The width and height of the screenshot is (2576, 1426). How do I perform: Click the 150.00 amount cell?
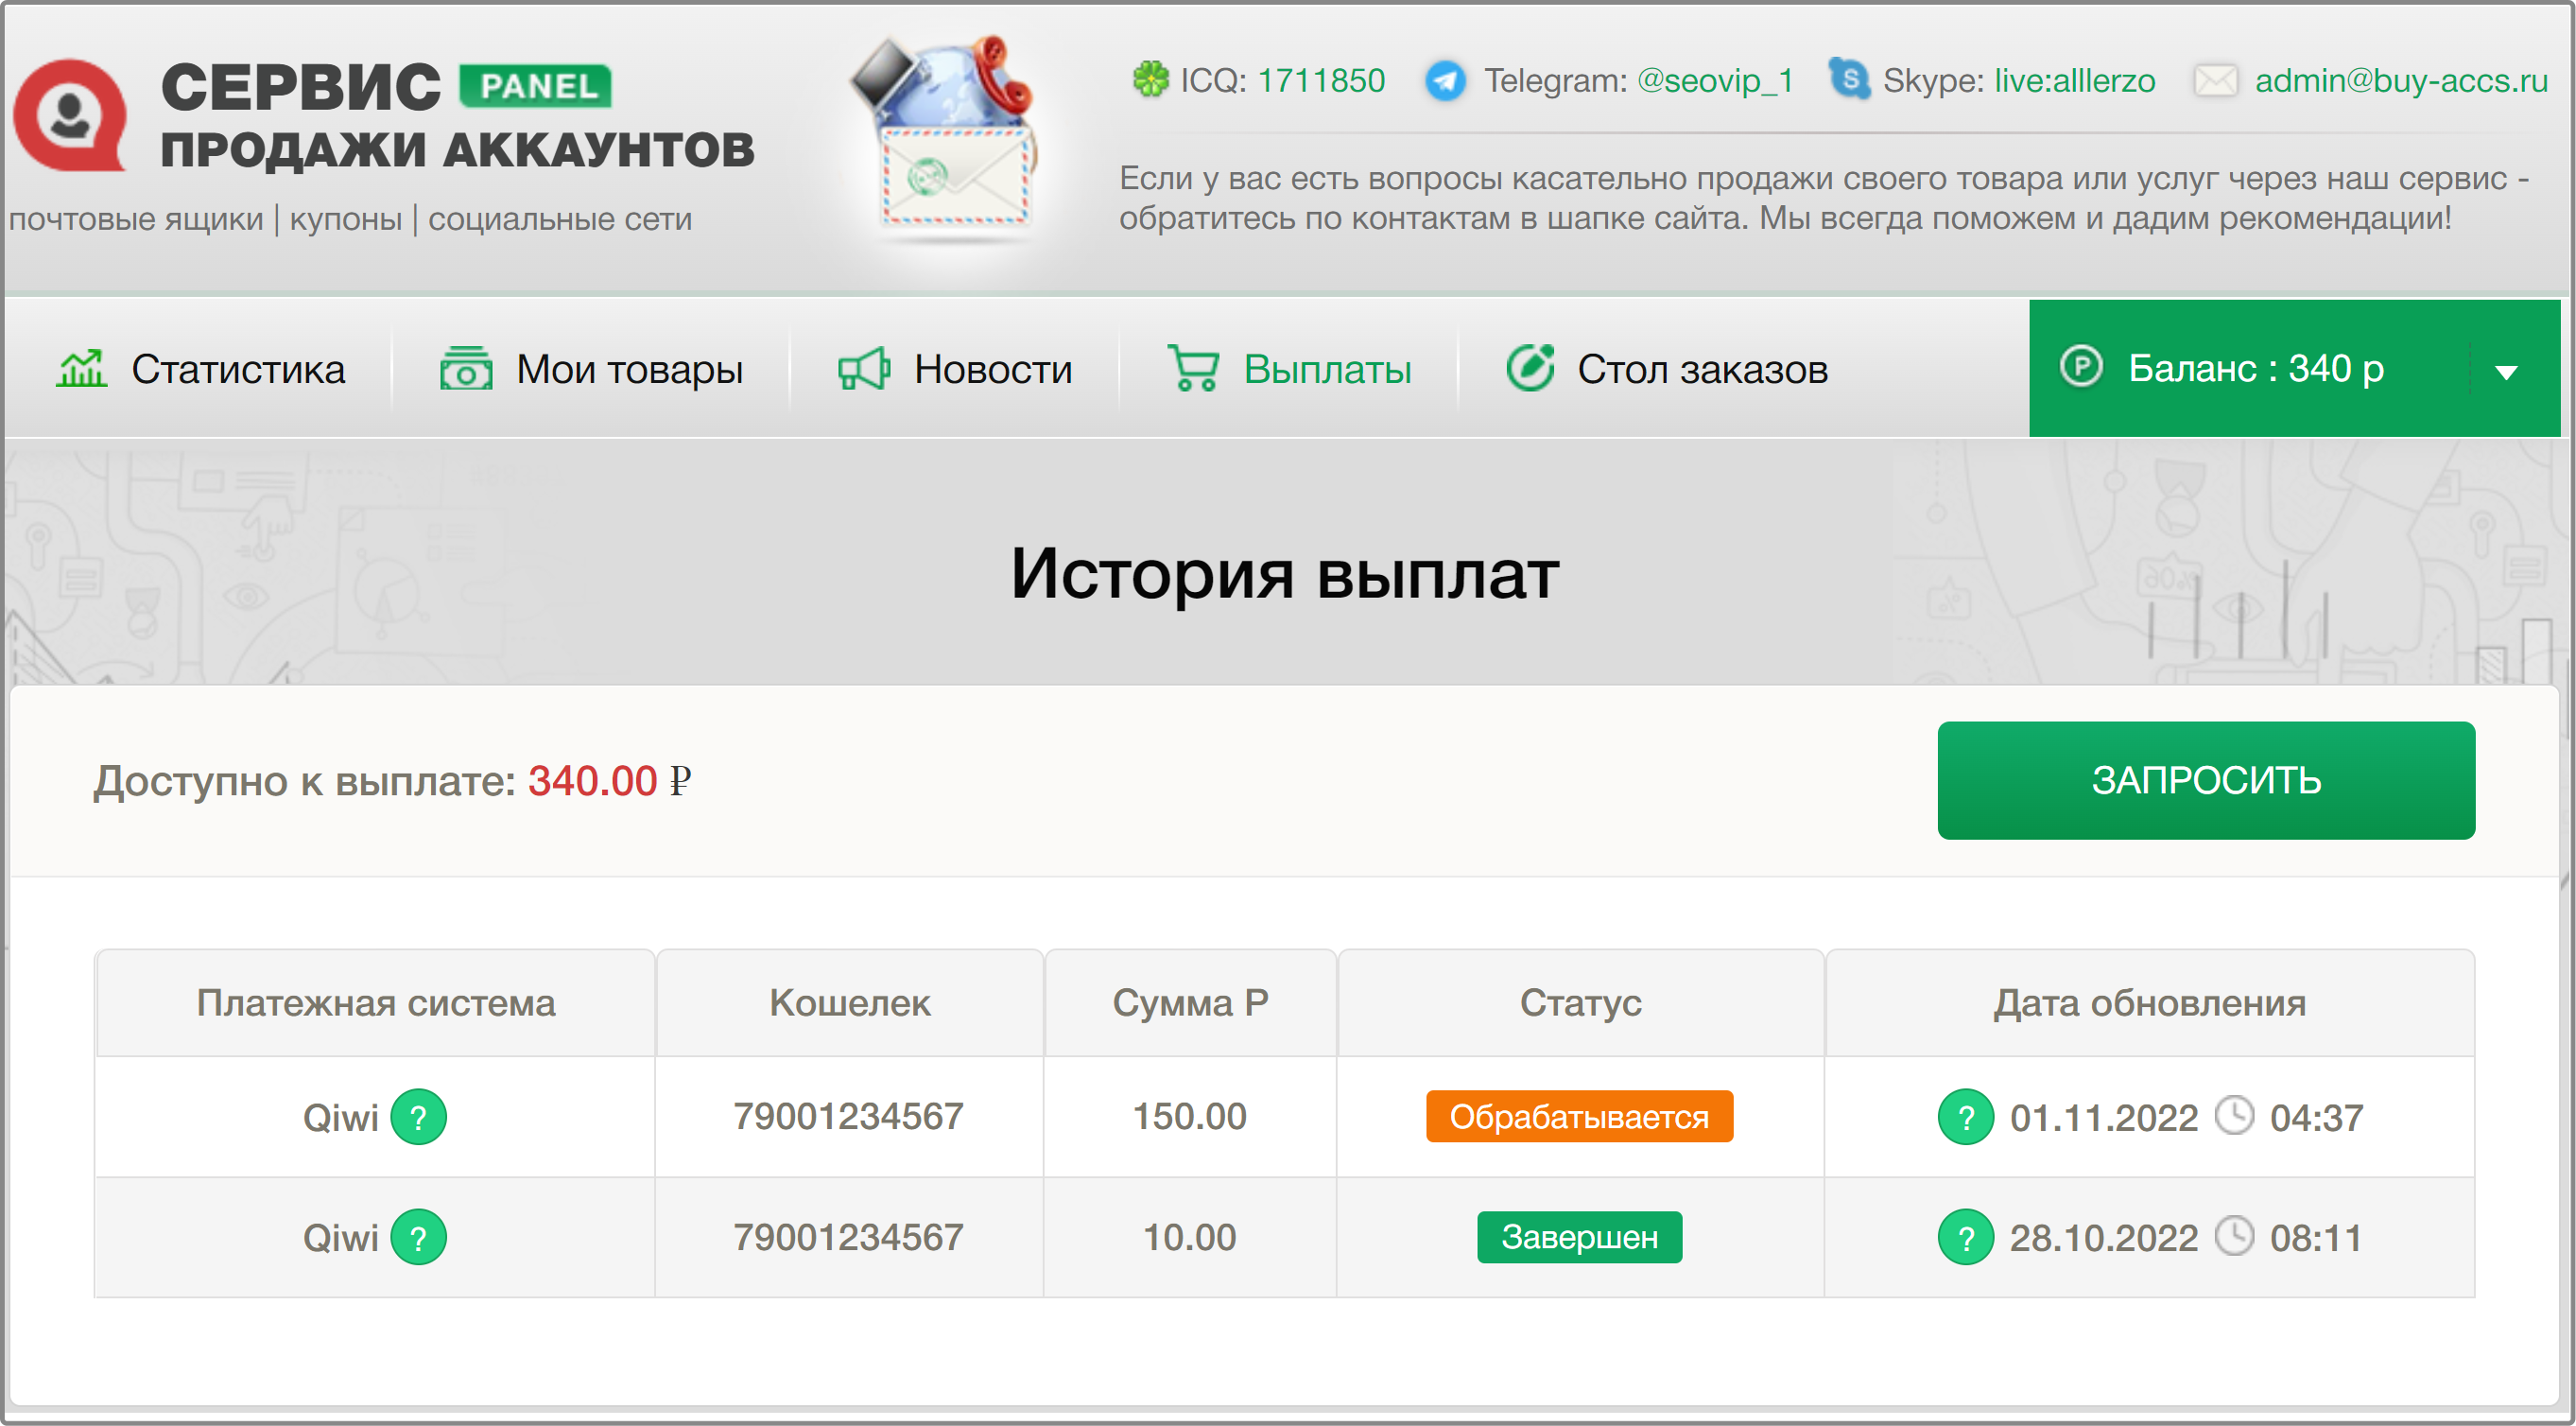(x=1189, y=1116)
